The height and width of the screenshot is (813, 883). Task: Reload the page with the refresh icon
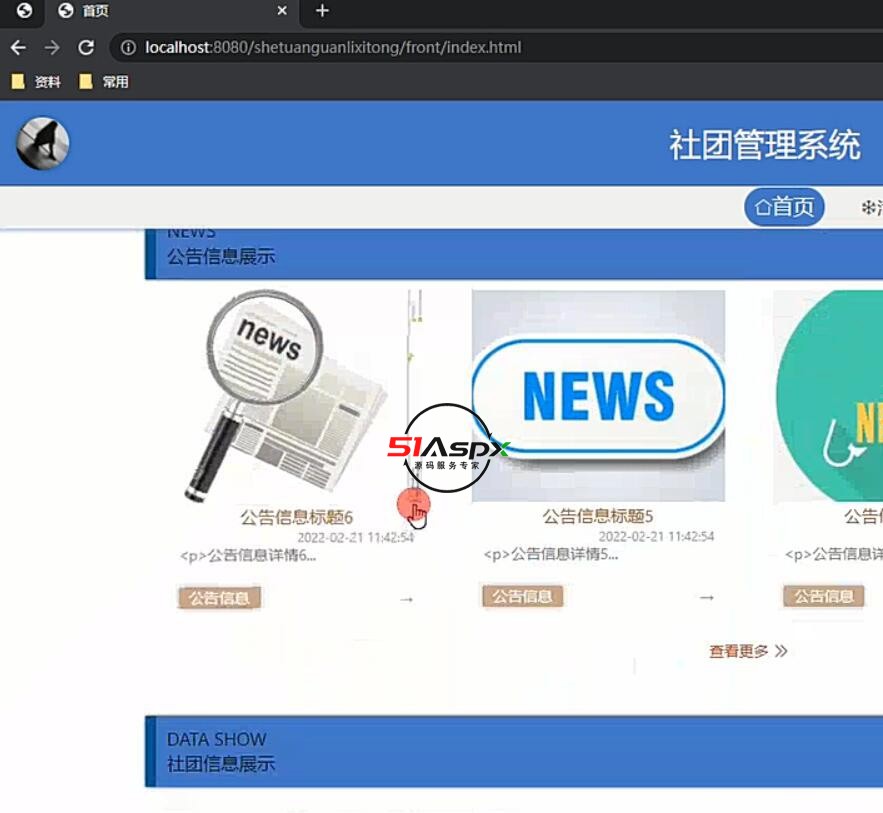pos(86,48)
